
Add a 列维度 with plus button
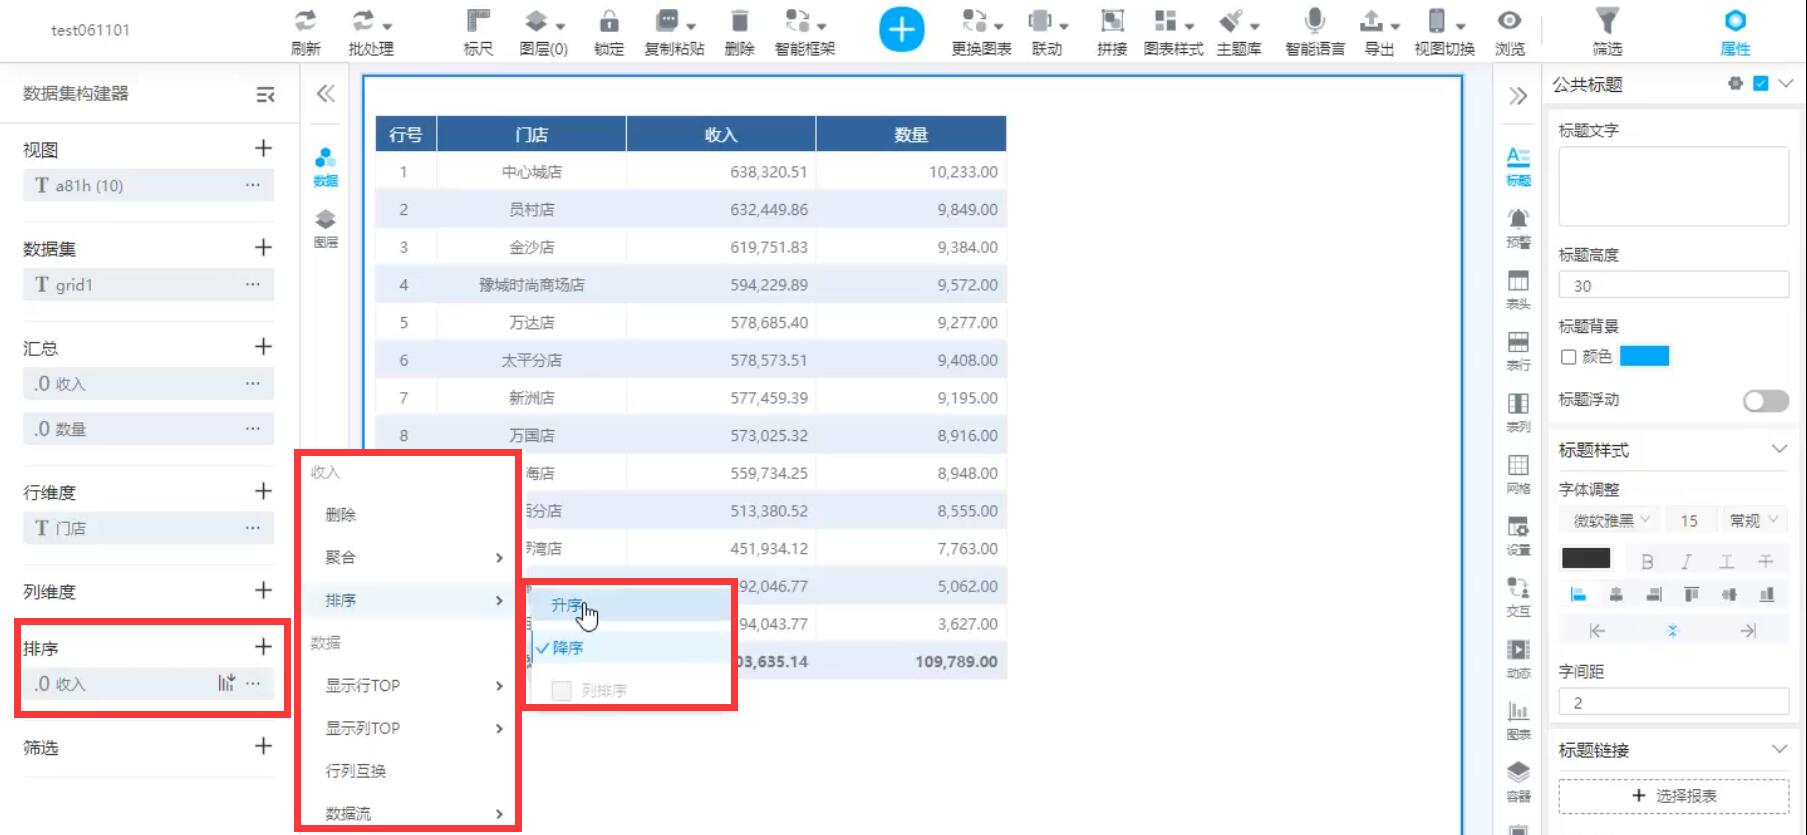[263, 590]
